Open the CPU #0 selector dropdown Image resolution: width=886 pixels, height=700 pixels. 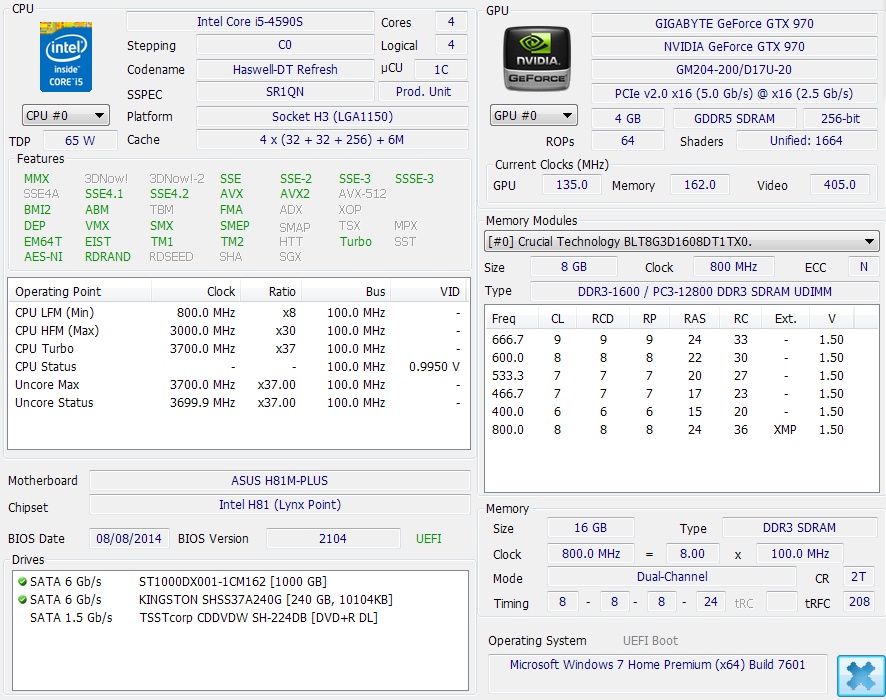click(x=66, y=116)
